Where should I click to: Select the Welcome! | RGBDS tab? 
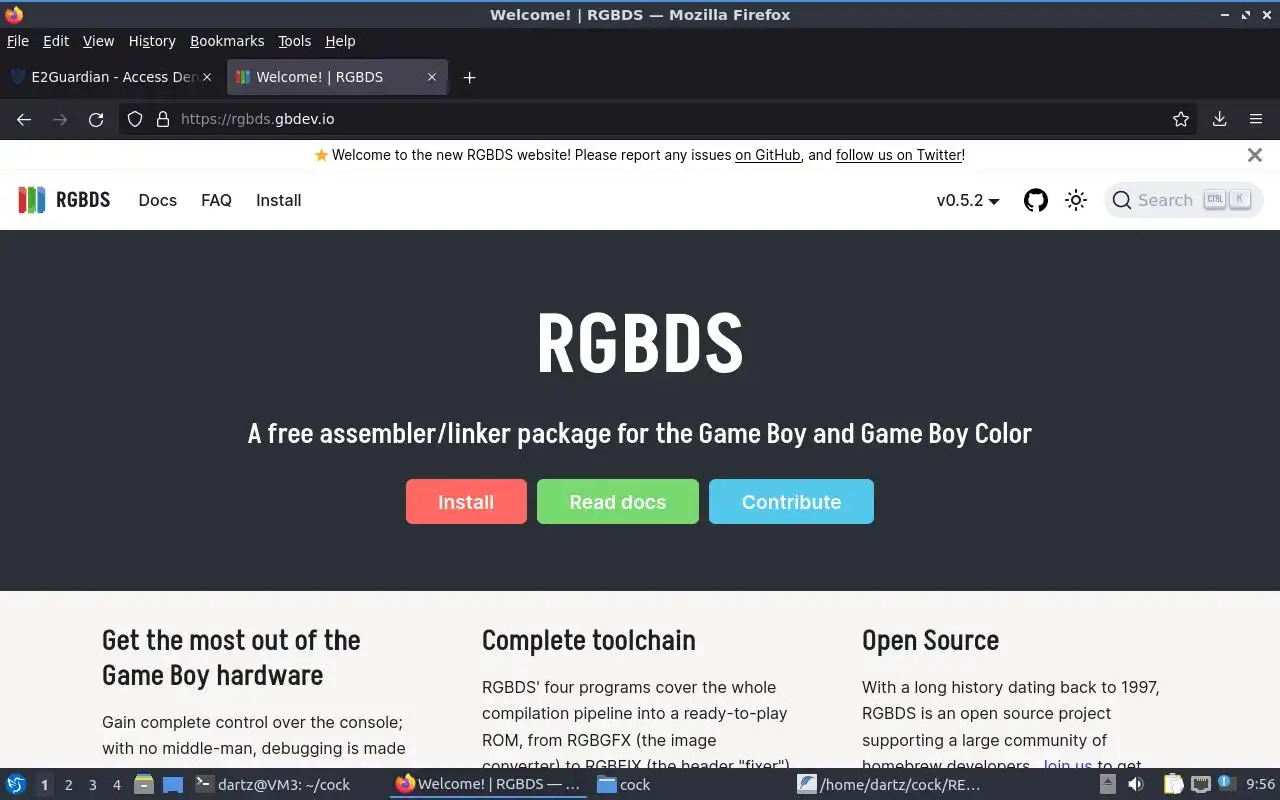point(338,77)
